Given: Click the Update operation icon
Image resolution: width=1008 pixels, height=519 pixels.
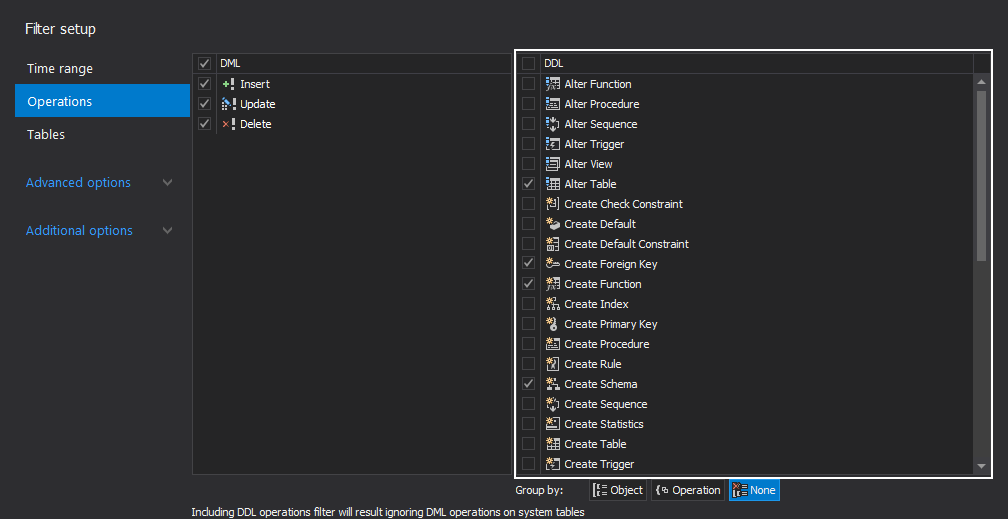Looking at the screenshot, I should (x=229, y=104).
